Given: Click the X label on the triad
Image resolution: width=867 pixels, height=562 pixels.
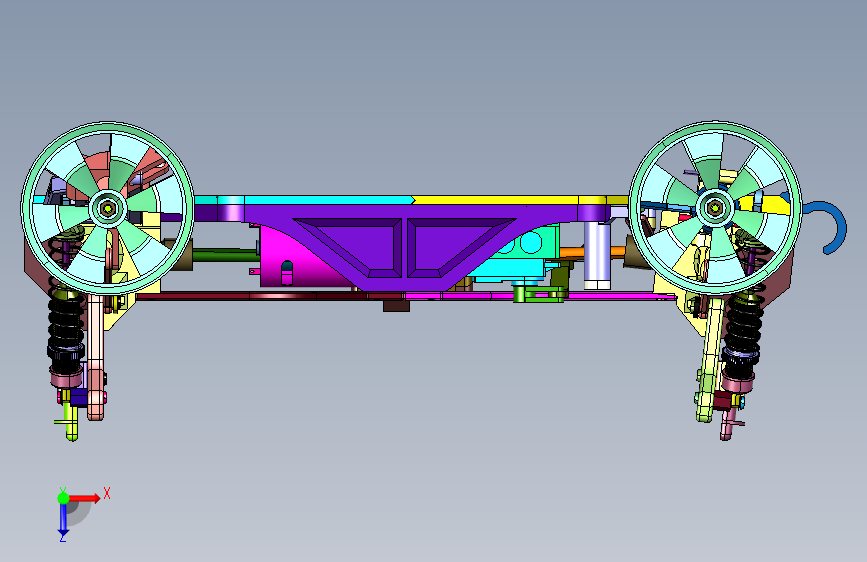Looking at the screenshot, I should [x=107, y=493].
